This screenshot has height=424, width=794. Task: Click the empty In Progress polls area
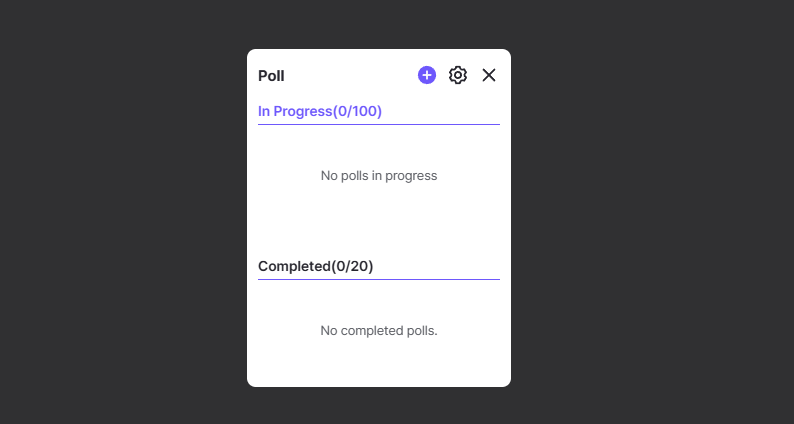point(379,205)
